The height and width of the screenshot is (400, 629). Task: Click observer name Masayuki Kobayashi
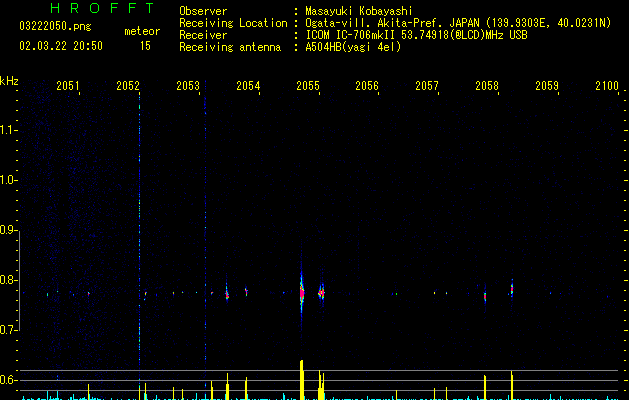point(359,11)
